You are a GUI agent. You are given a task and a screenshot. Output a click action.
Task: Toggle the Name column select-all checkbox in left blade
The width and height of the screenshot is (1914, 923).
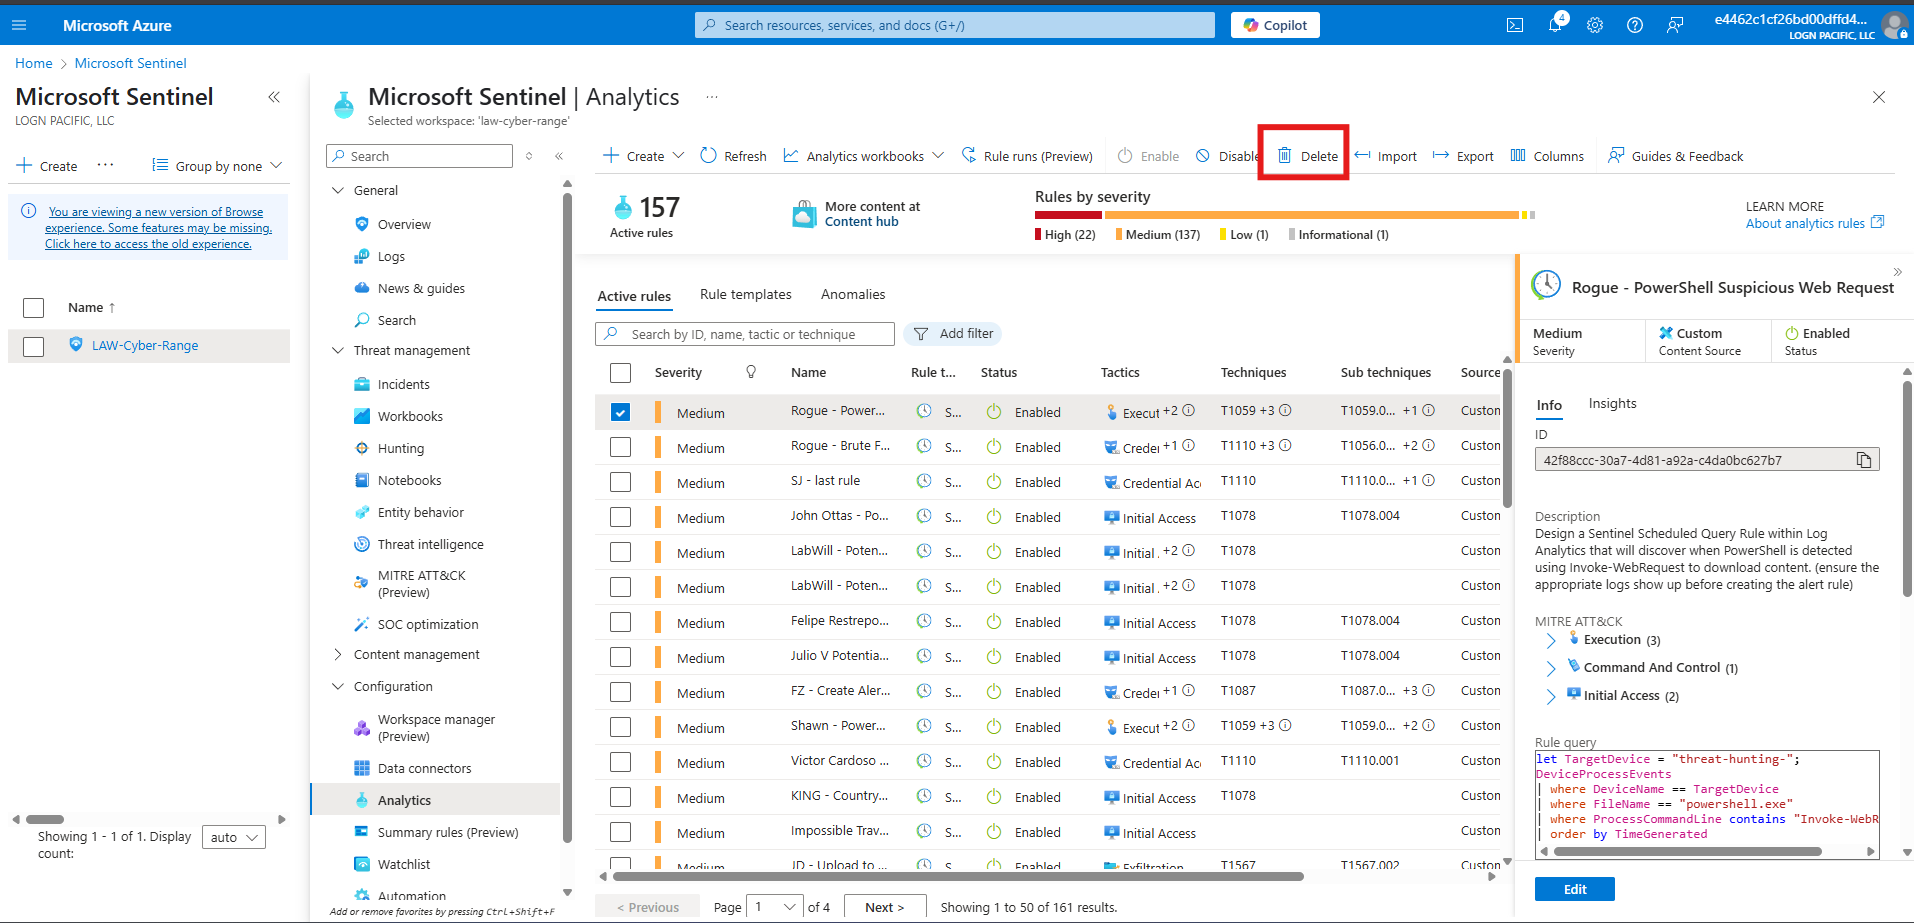pyautogui.click(x=33, y=308)
